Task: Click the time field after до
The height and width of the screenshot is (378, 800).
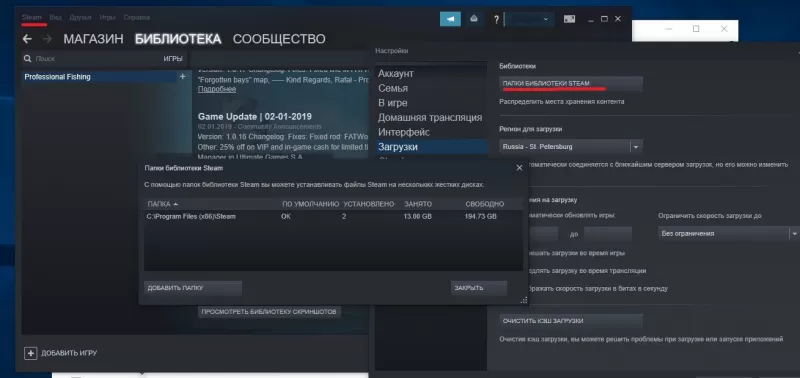Action: click(608, 234)
